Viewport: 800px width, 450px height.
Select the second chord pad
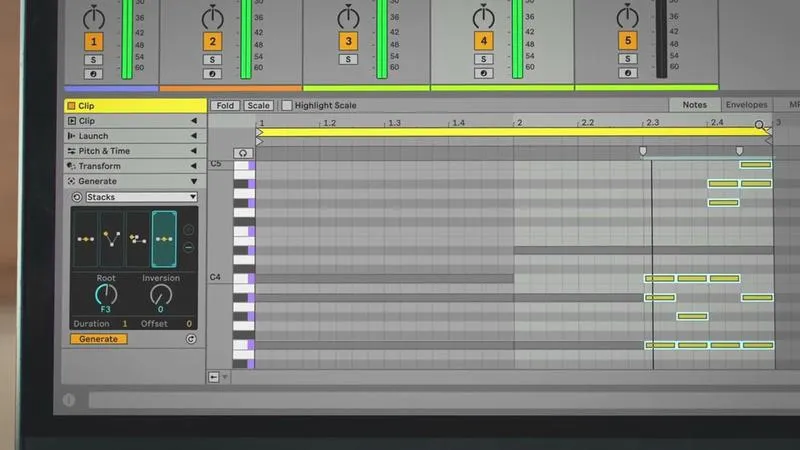coord(112,239)
